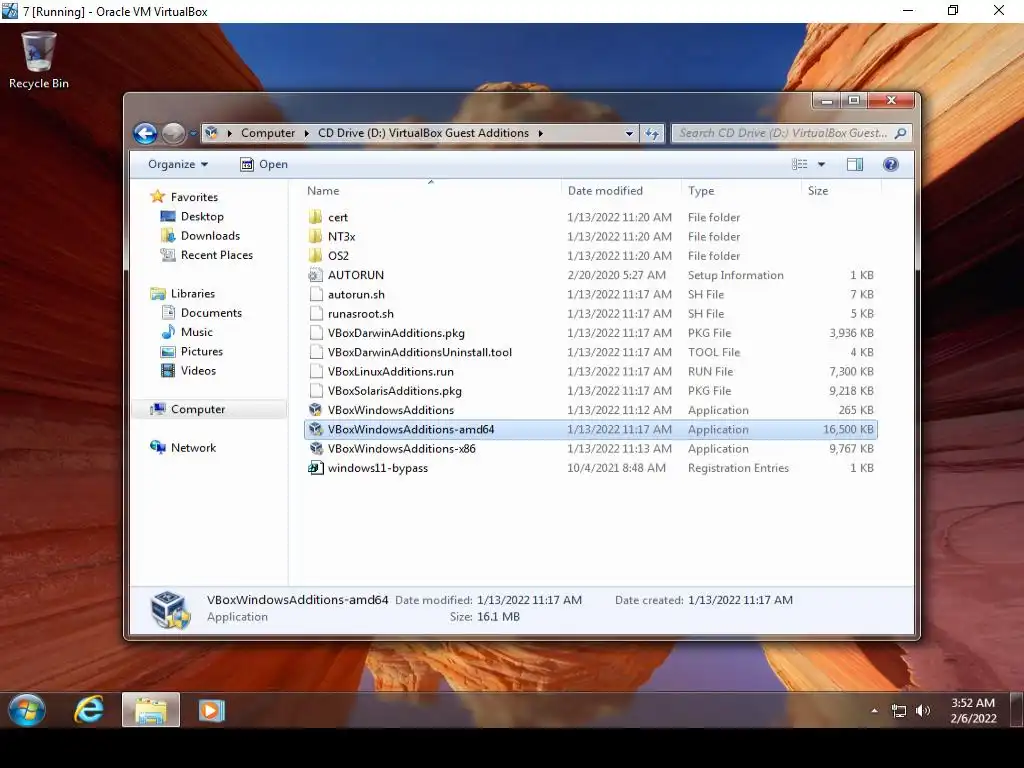The image size is (1024, 768).
Task: Click '2/20/2020 5:27 AM' date cell
Action: click(x=616, y=275)
